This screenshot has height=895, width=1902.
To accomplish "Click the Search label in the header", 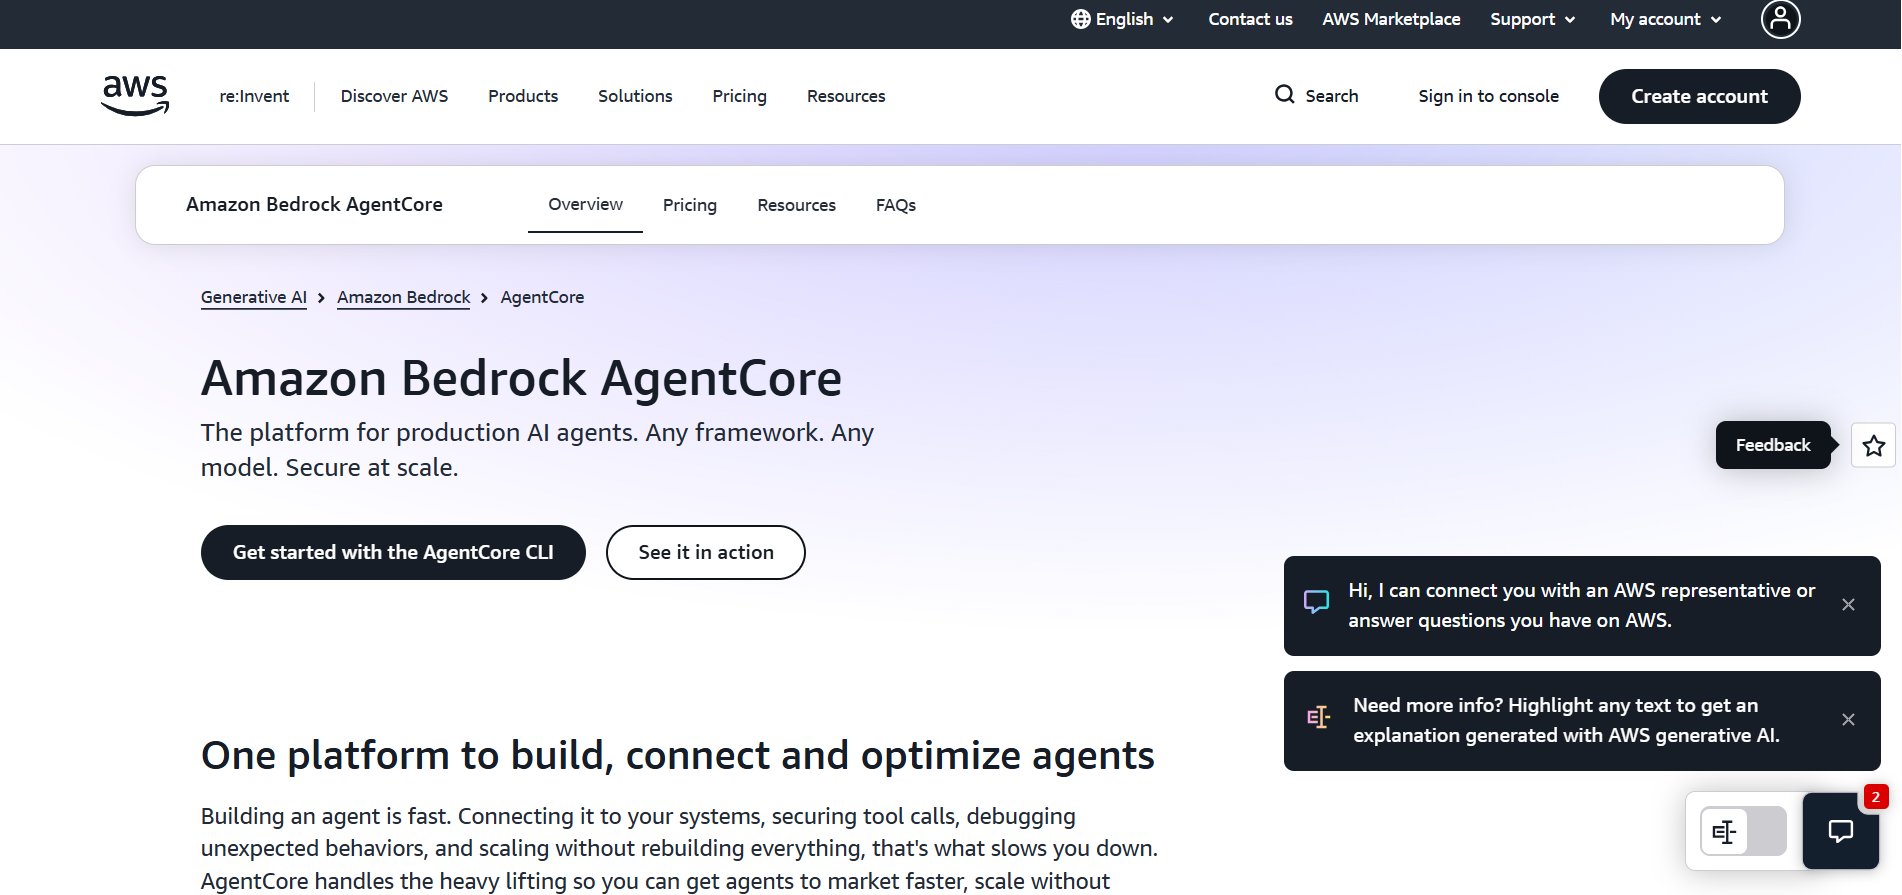I will [1332, 96].
